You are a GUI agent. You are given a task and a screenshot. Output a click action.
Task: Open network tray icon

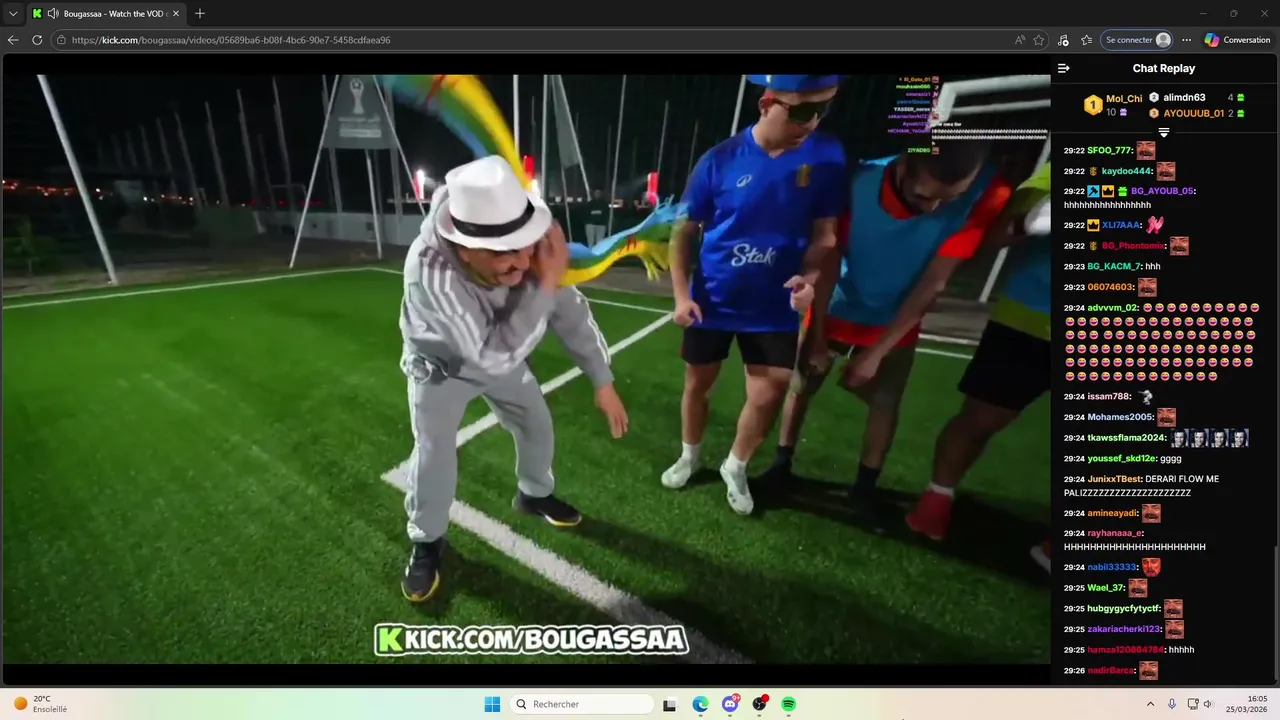tap(1193, 704)
